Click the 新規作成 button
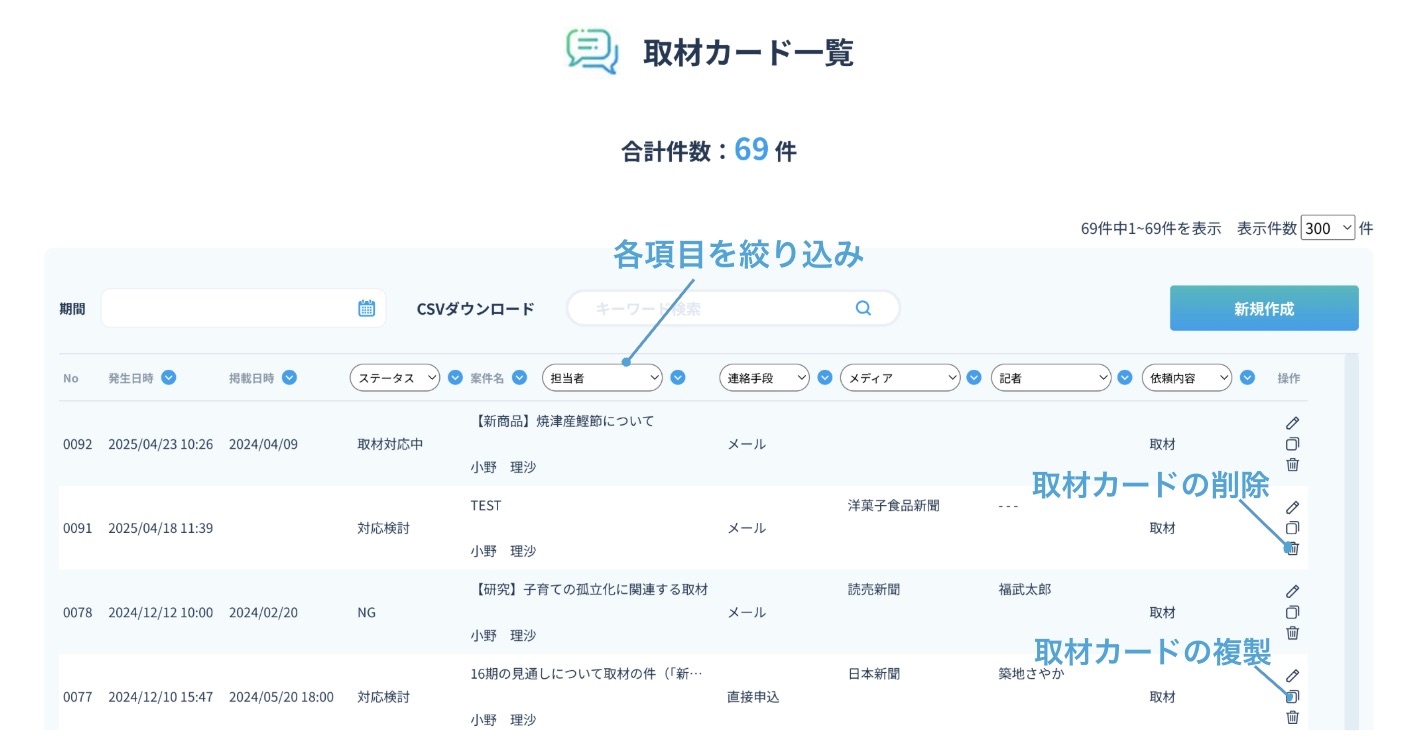Image resolution: width=1424 pixels, height=738 pixels. coord(1263,308)
